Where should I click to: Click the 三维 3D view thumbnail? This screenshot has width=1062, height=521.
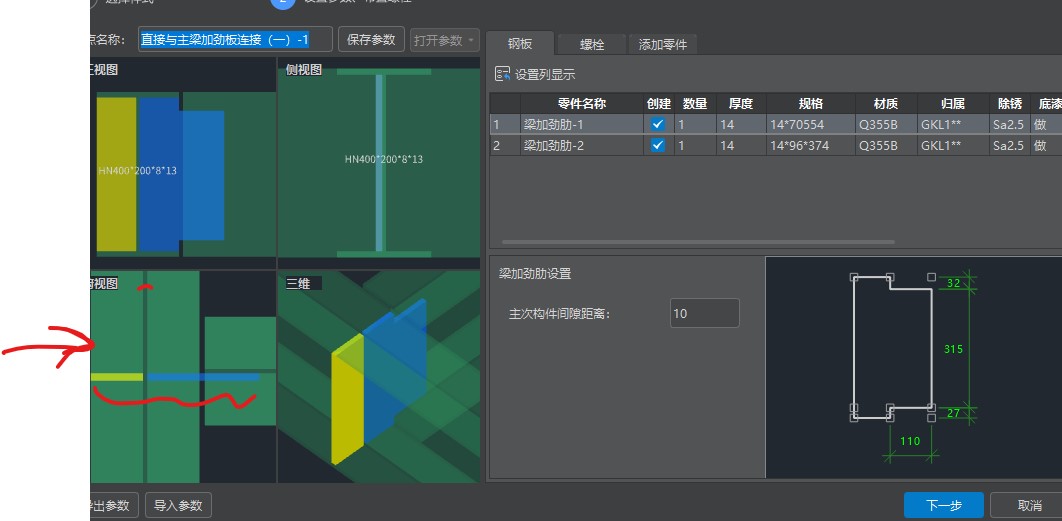pos(379,378)
